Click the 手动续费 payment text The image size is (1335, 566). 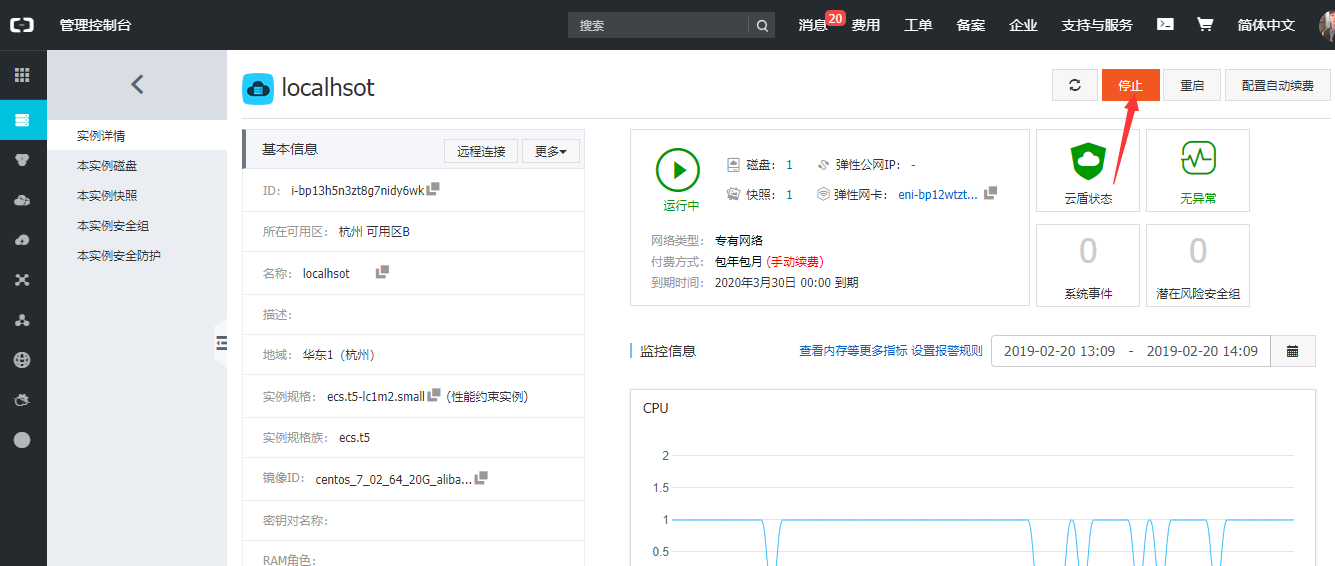795,261
